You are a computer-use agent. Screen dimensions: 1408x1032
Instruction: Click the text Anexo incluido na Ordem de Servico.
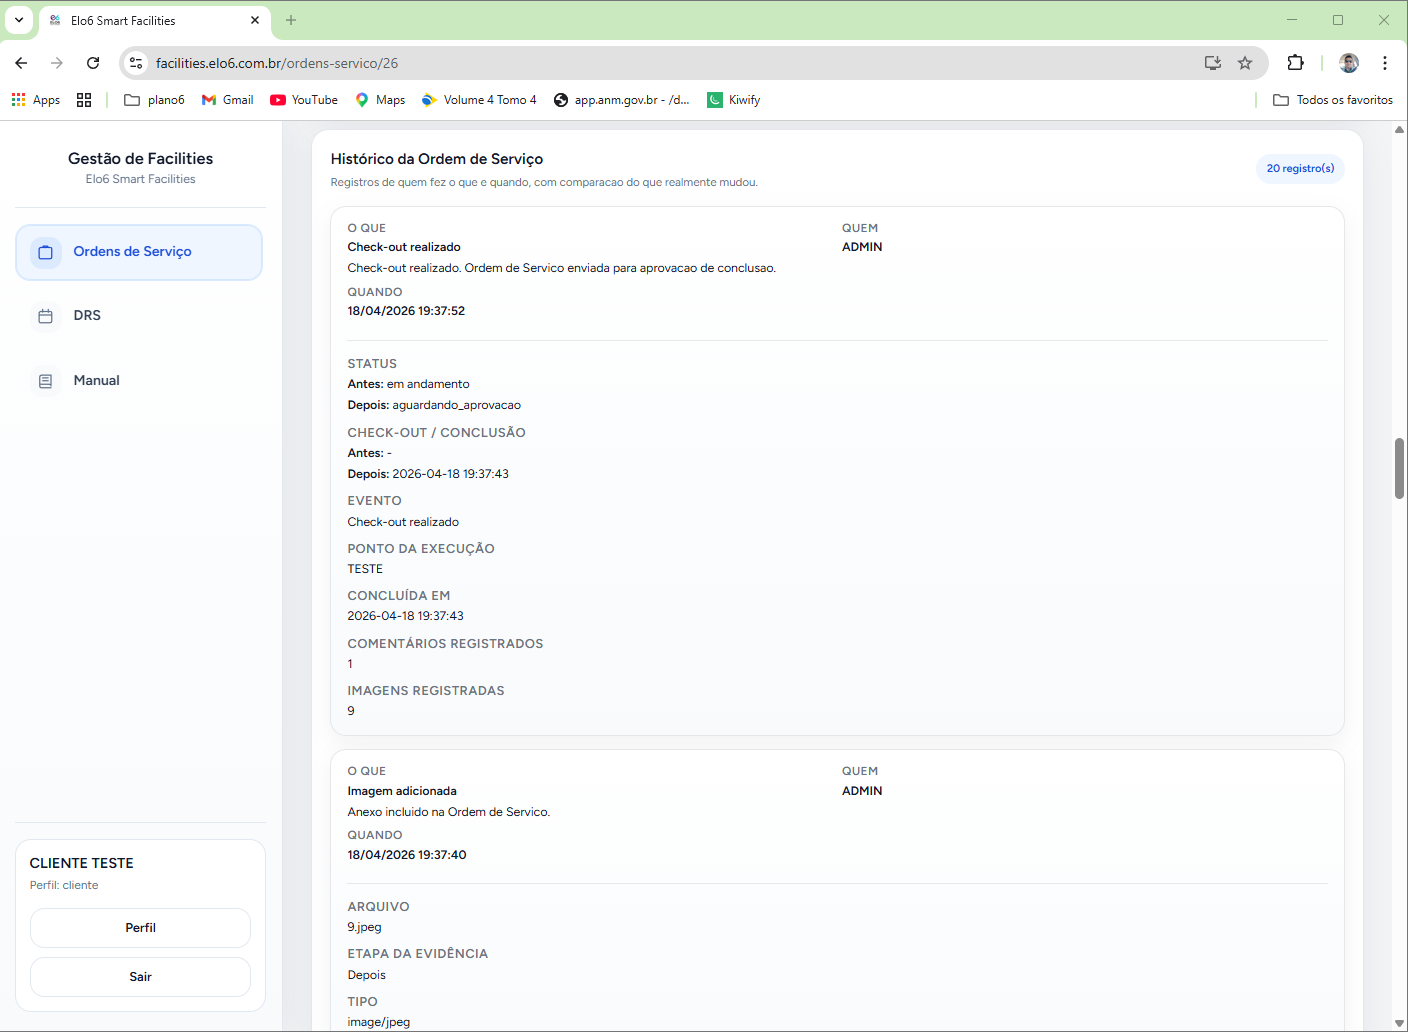click(x=449, y=812)
